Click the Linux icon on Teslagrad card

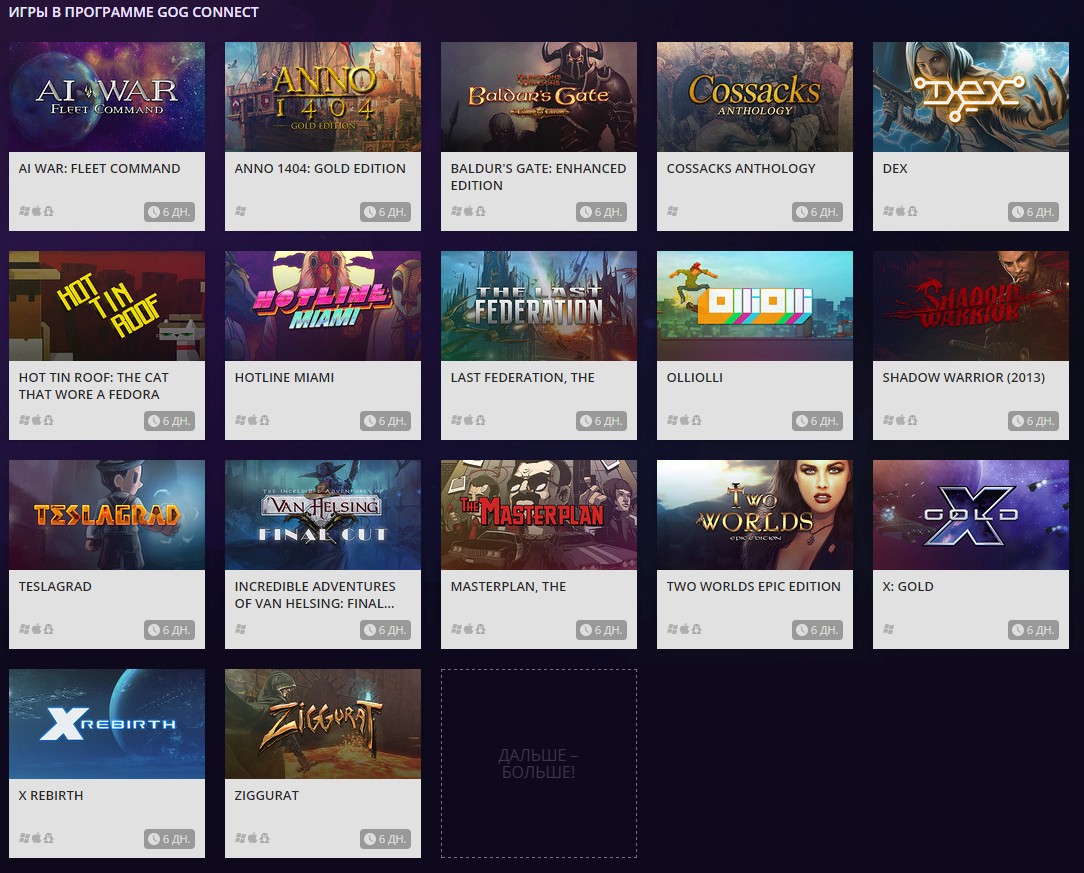(48, 629)
